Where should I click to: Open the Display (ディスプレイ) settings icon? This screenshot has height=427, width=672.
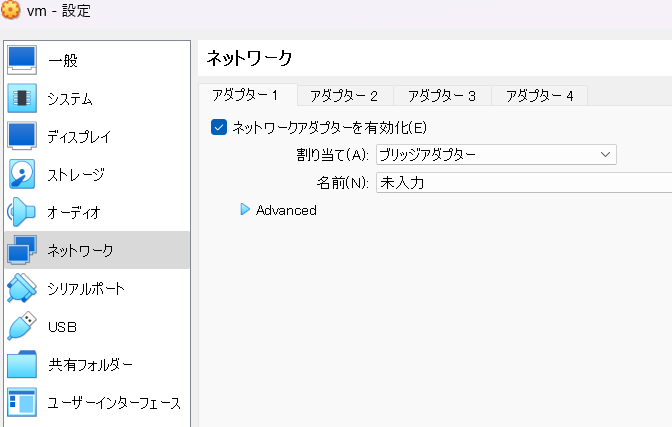[21, 136]
